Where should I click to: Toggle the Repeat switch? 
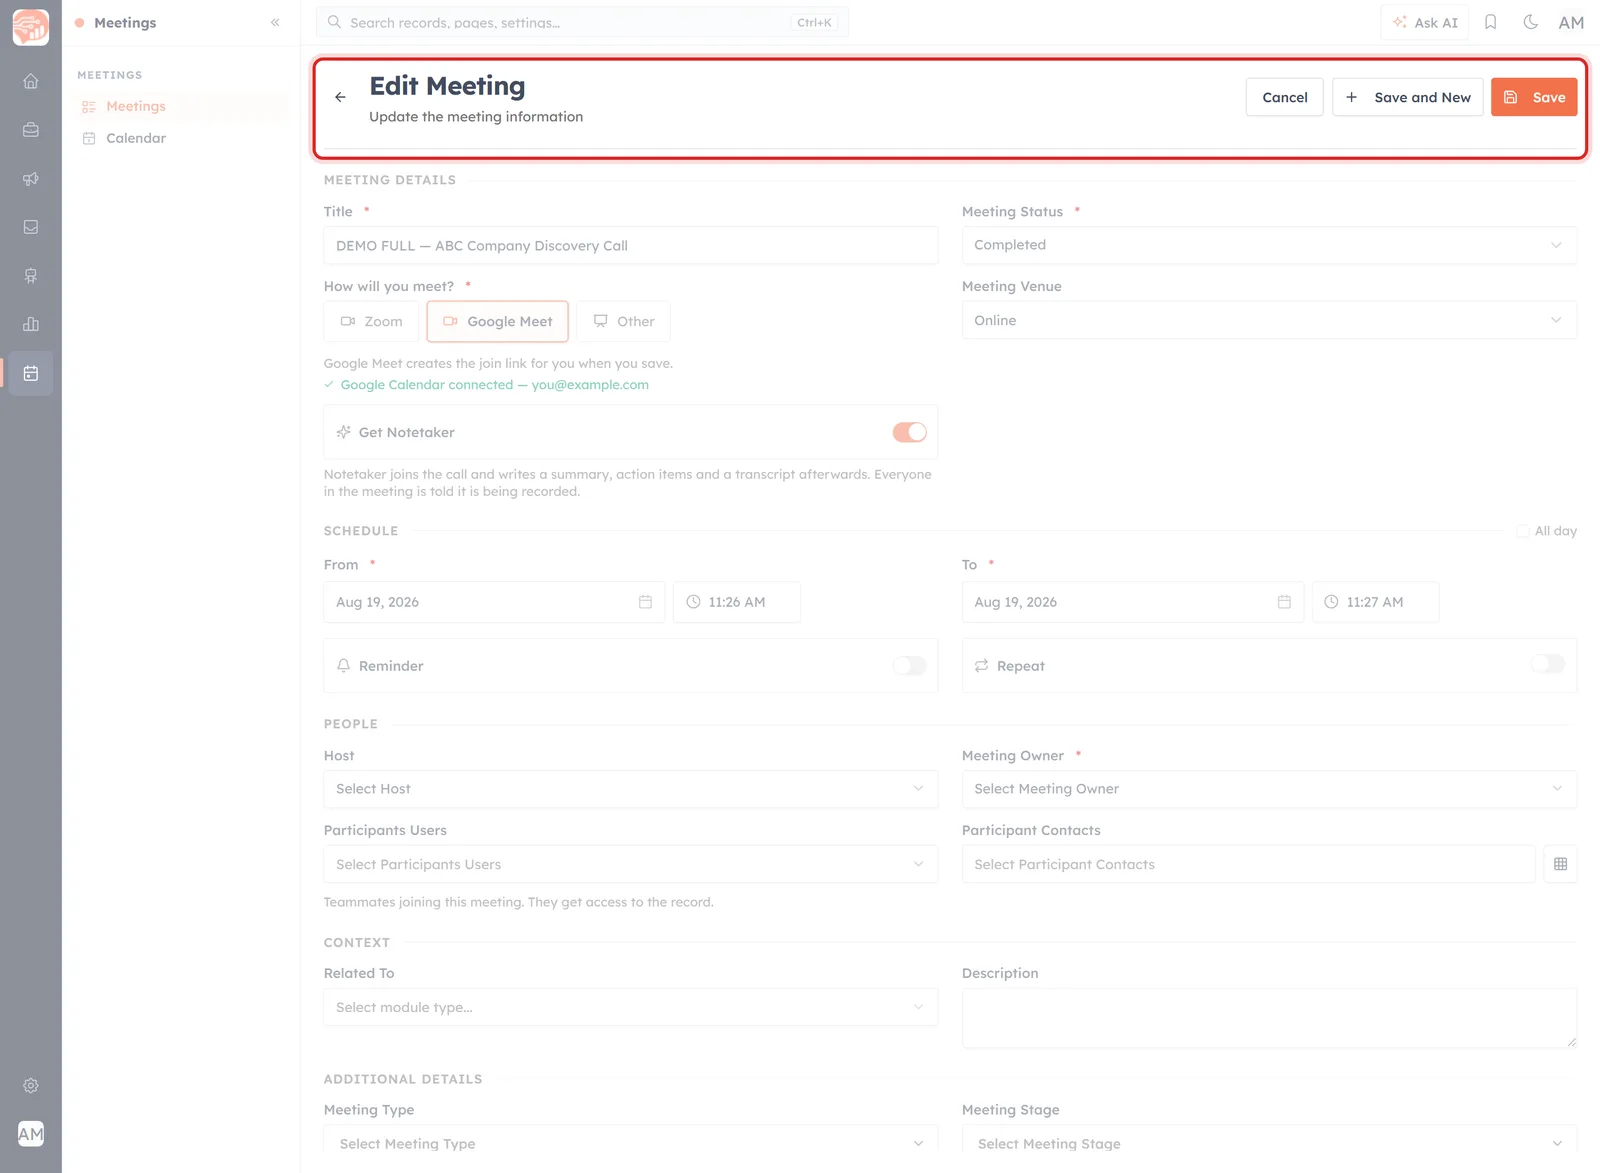click(x=1547, y=664)
